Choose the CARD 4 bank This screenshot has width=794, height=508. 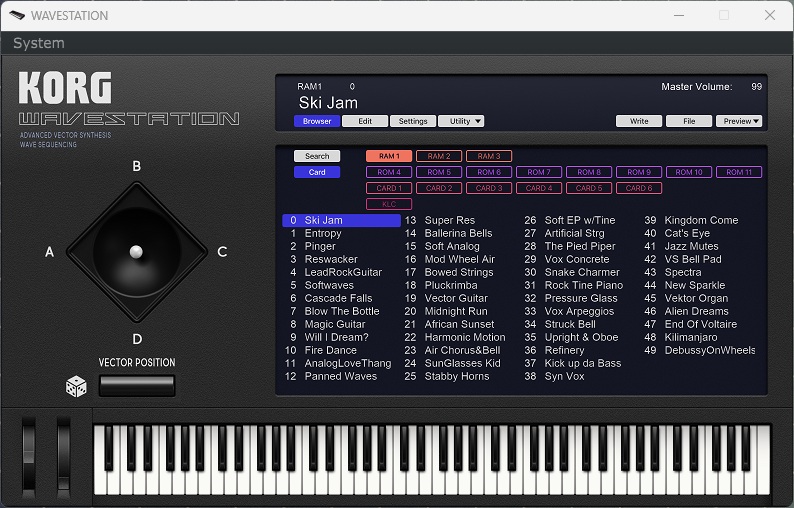(539, 188)
